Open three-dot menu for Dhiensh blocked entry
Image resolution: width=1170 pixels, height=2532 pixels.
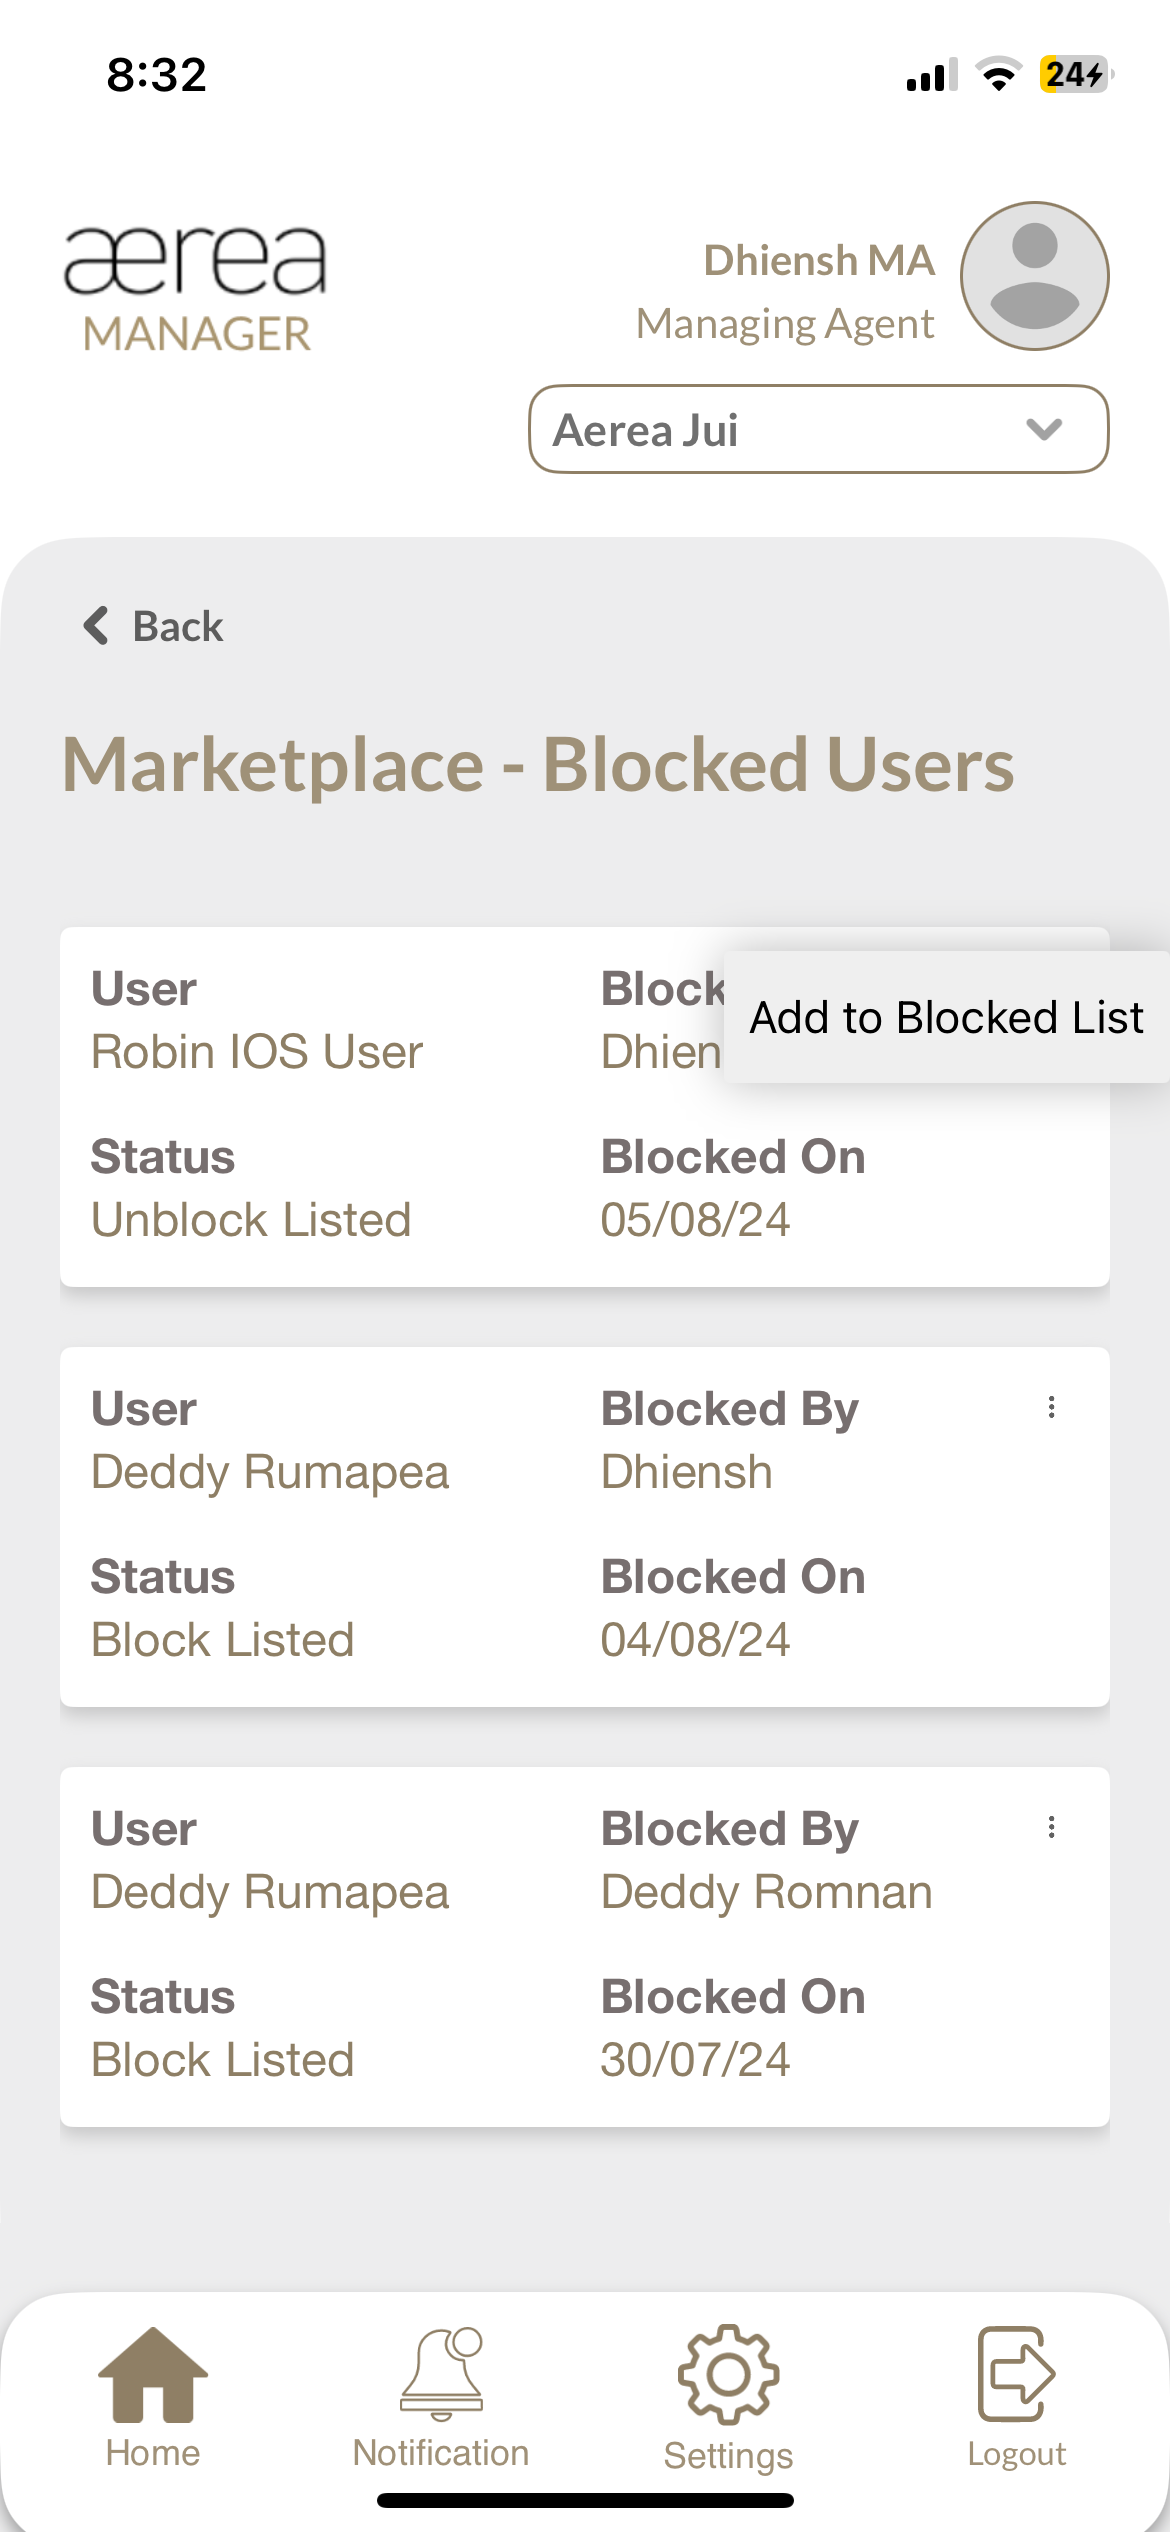(x=1051, y=1408)
